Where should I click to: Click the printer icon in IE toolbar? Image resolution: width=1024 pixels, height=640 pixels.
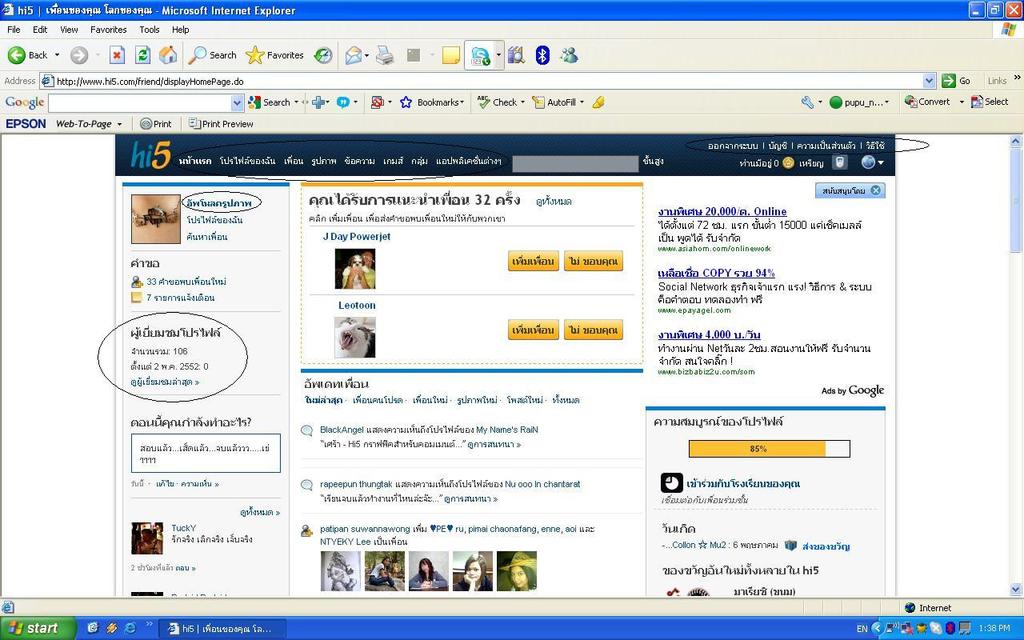point(385,56)
